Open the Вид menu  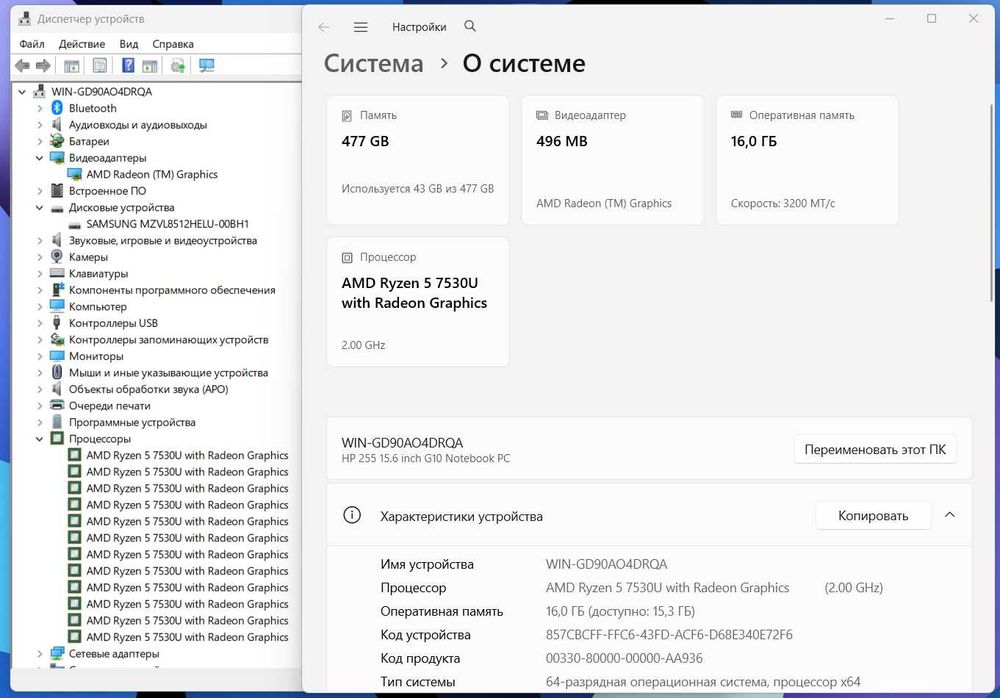(129, 44)
